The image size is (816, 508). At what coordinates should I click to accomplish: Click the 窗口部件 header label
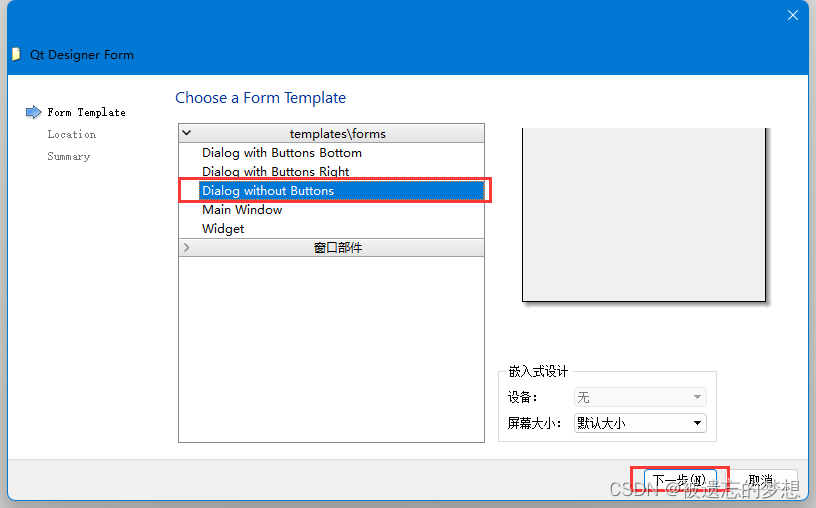[338, 248]
